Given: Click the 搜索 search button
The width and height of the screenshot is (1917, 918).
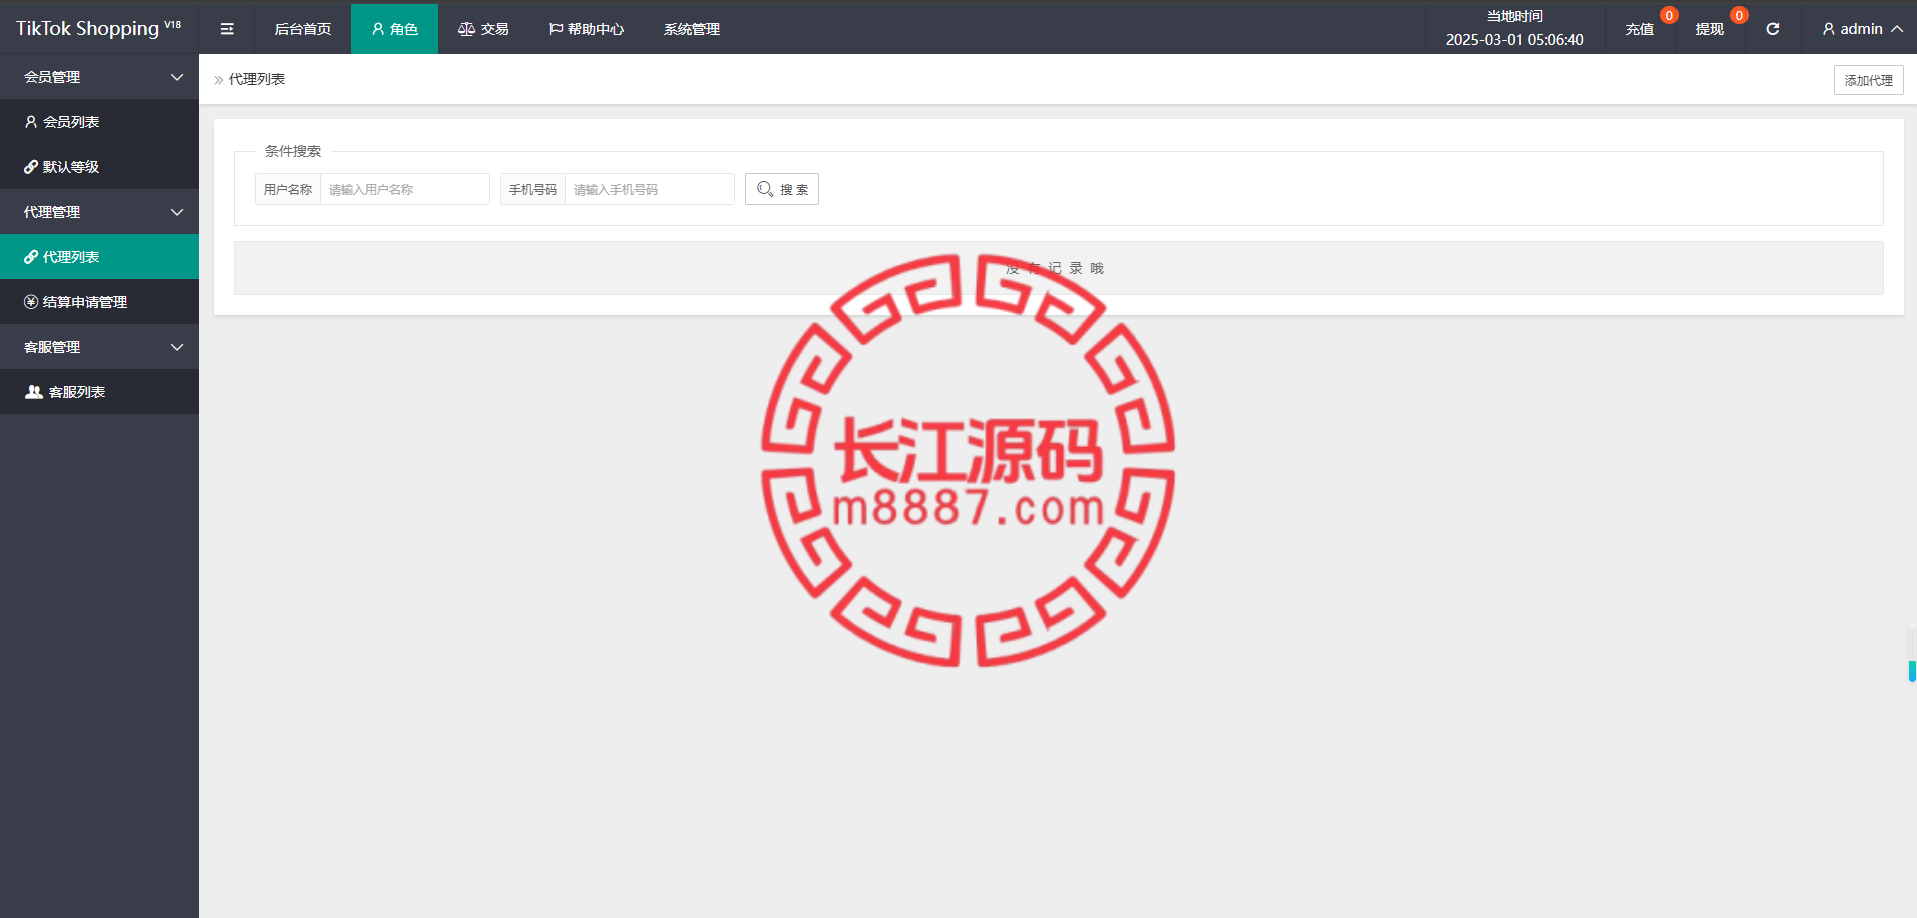Looking at the screenshot, I should tap(782, 189).
